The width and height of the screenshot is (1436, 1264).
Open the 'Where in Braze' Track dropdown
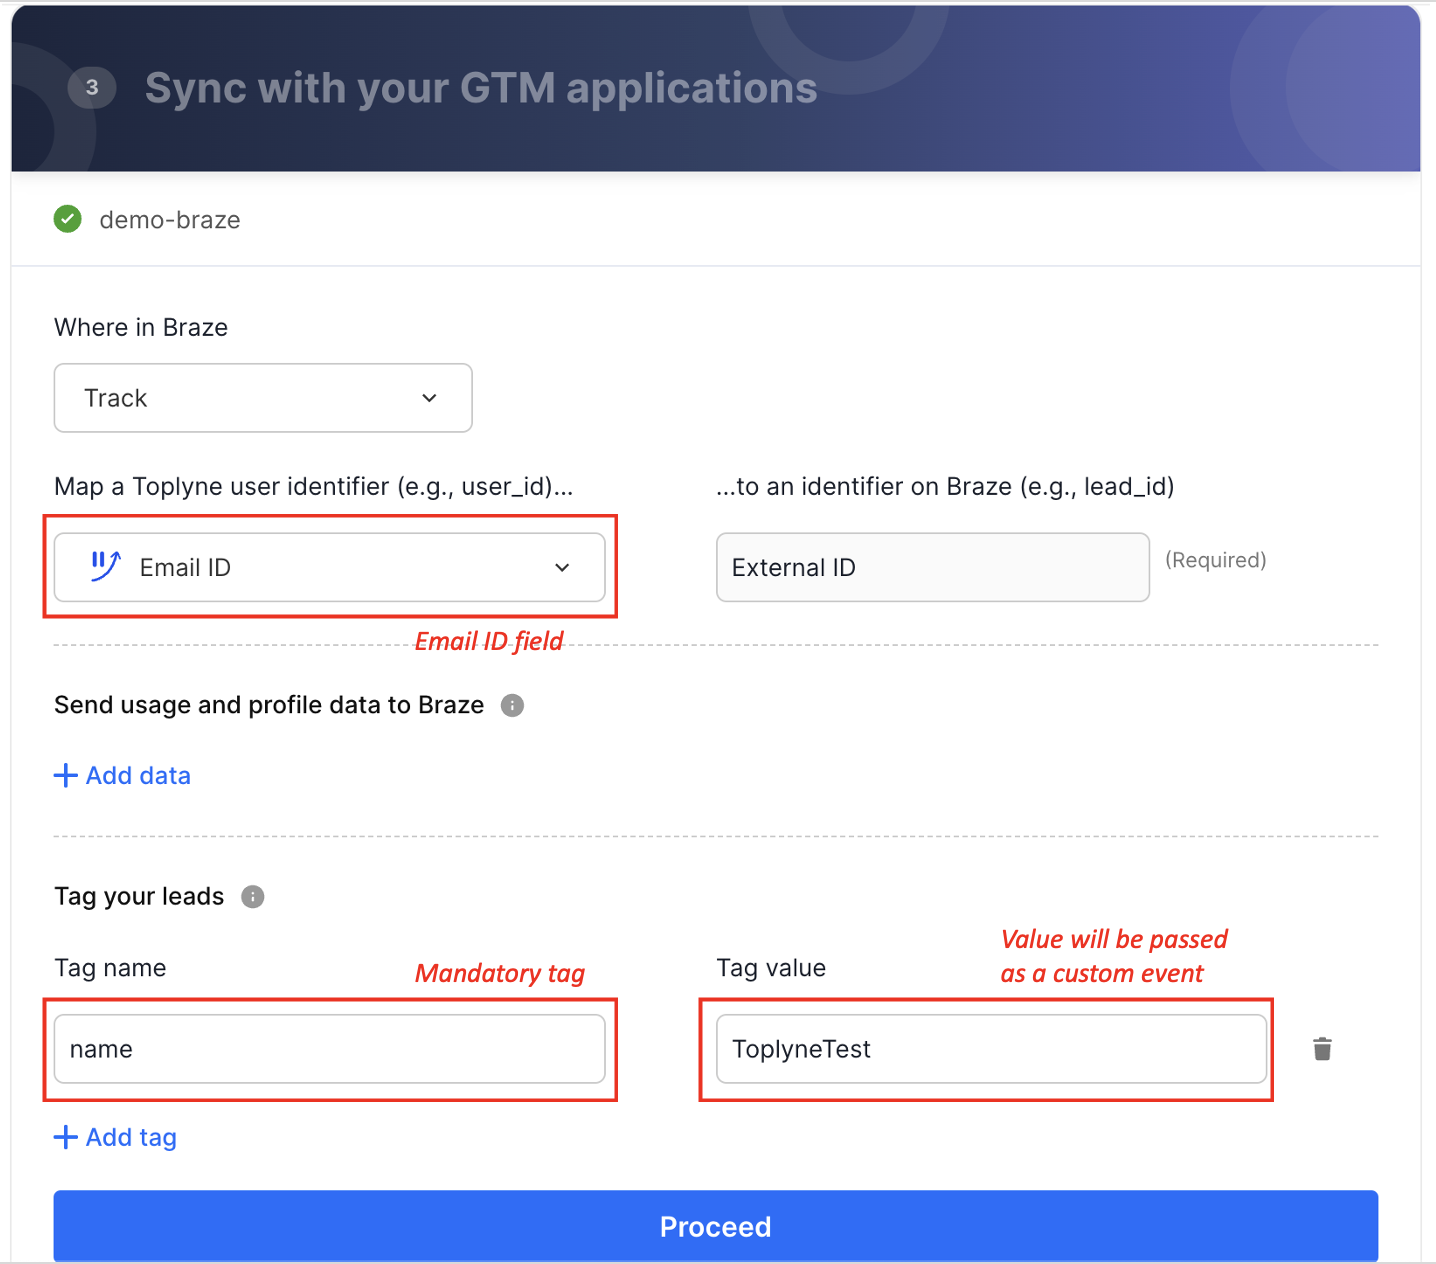click(x=263, y=398)
